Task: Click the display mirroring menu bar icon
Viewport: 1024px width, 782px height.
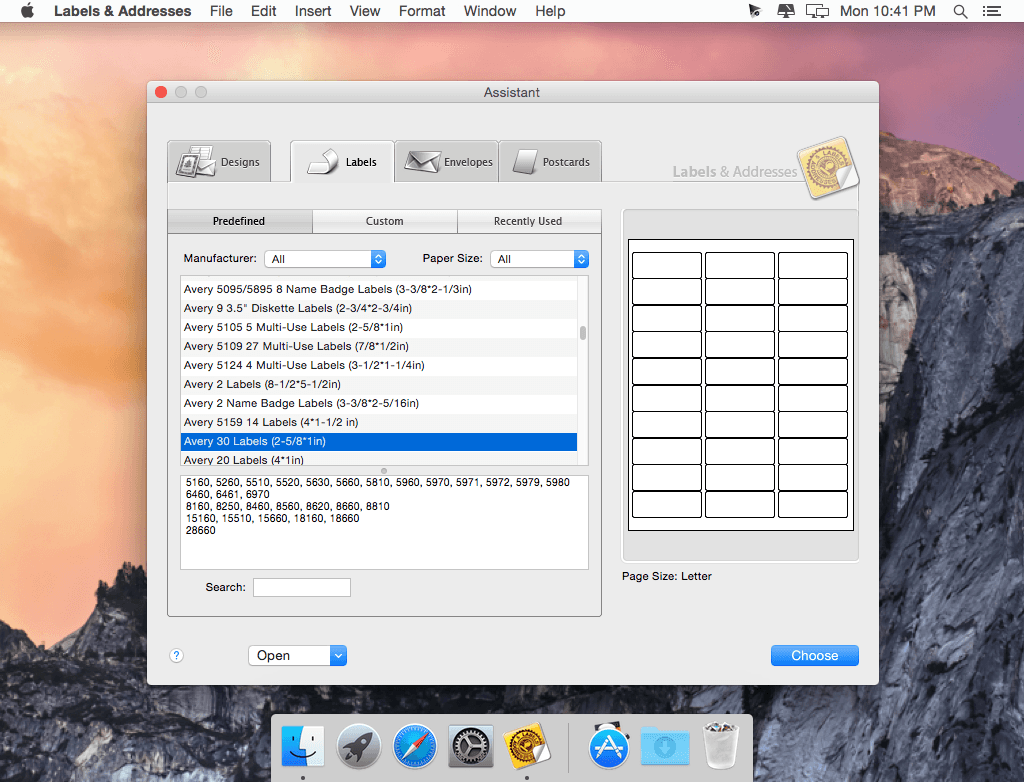Action: [x=817, y=11]
